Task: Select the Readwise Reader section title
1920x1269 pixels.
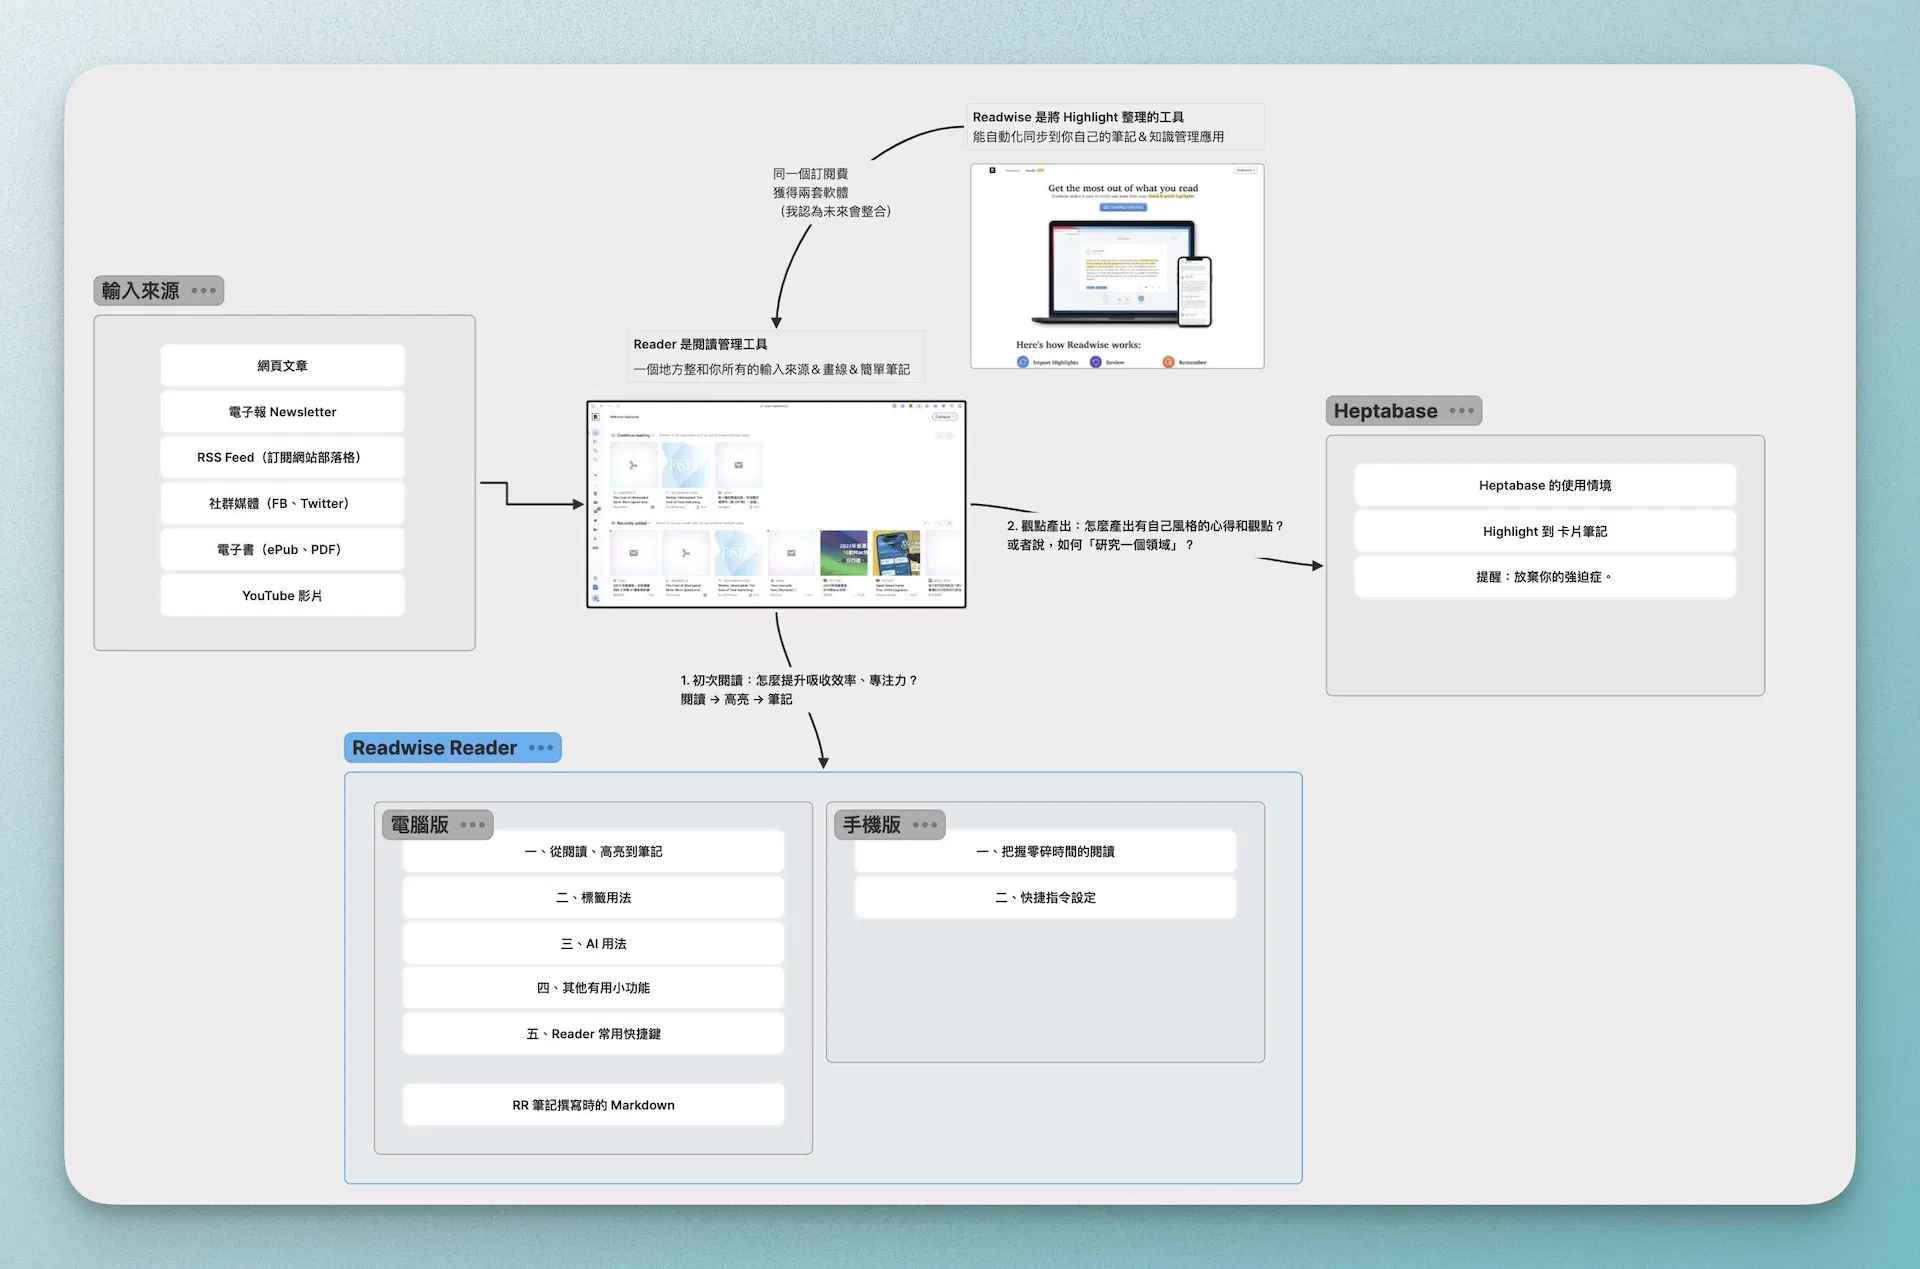Action: (434, 748)
